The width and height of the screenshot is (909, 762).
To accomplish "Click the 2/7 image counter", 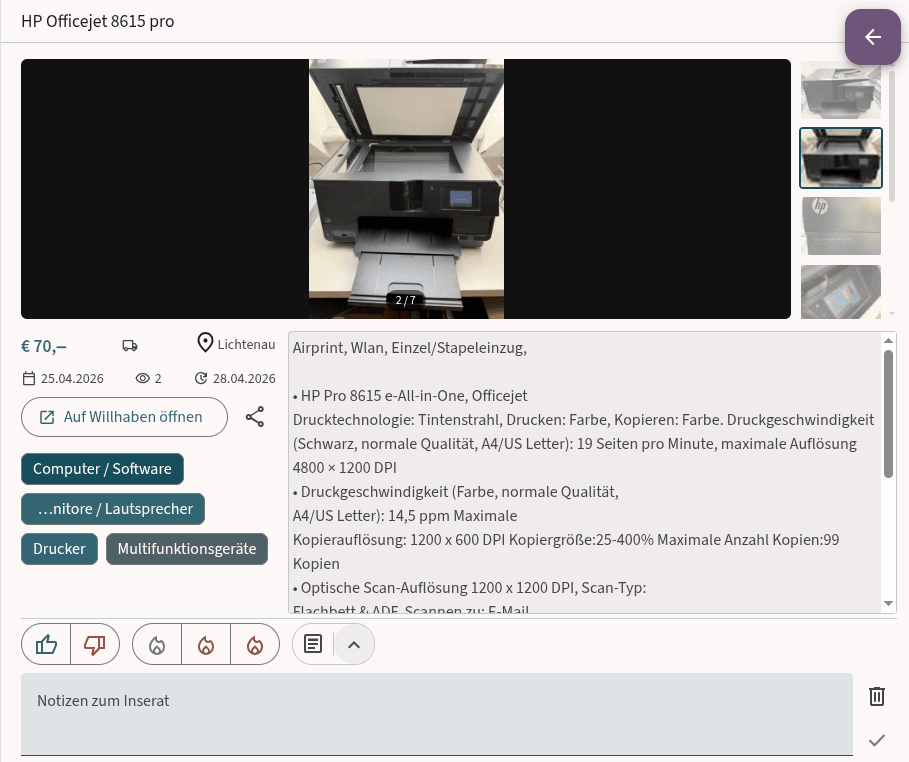I will (x=405, y=300).
